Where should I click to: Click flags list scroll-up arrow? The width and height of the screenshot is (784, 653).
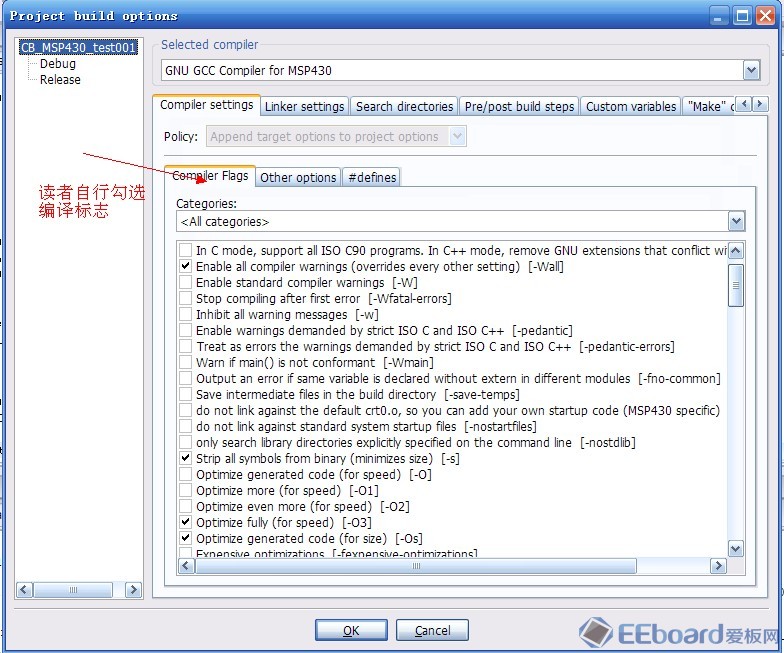(x=736, y=251)
